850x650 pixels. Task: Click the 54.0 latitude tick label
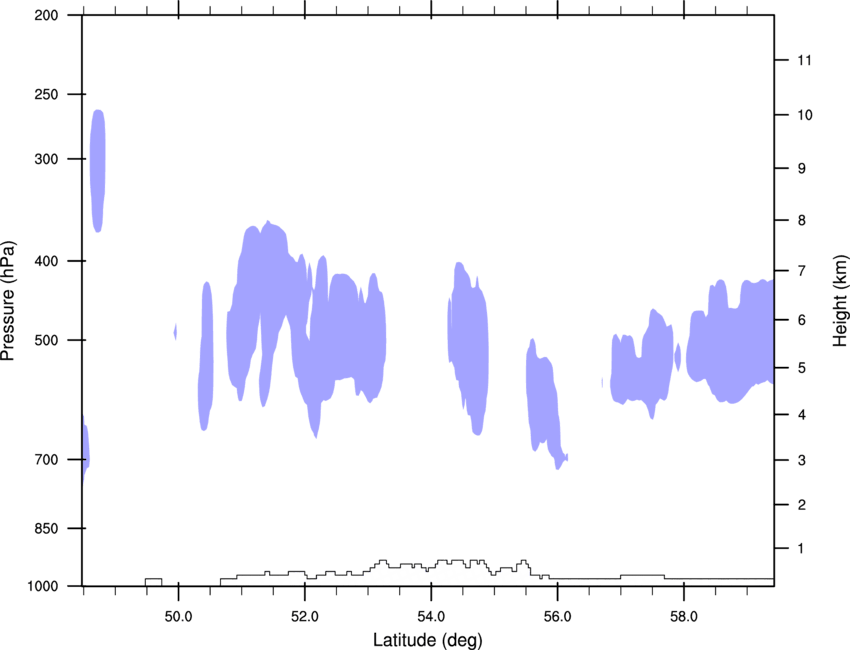[x=431, y=617]
